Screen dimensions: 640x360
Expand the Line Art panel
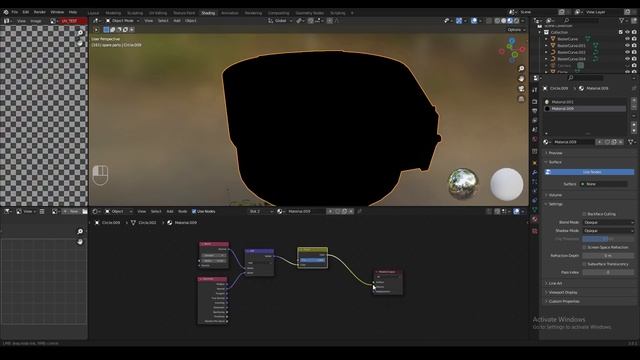555,283
